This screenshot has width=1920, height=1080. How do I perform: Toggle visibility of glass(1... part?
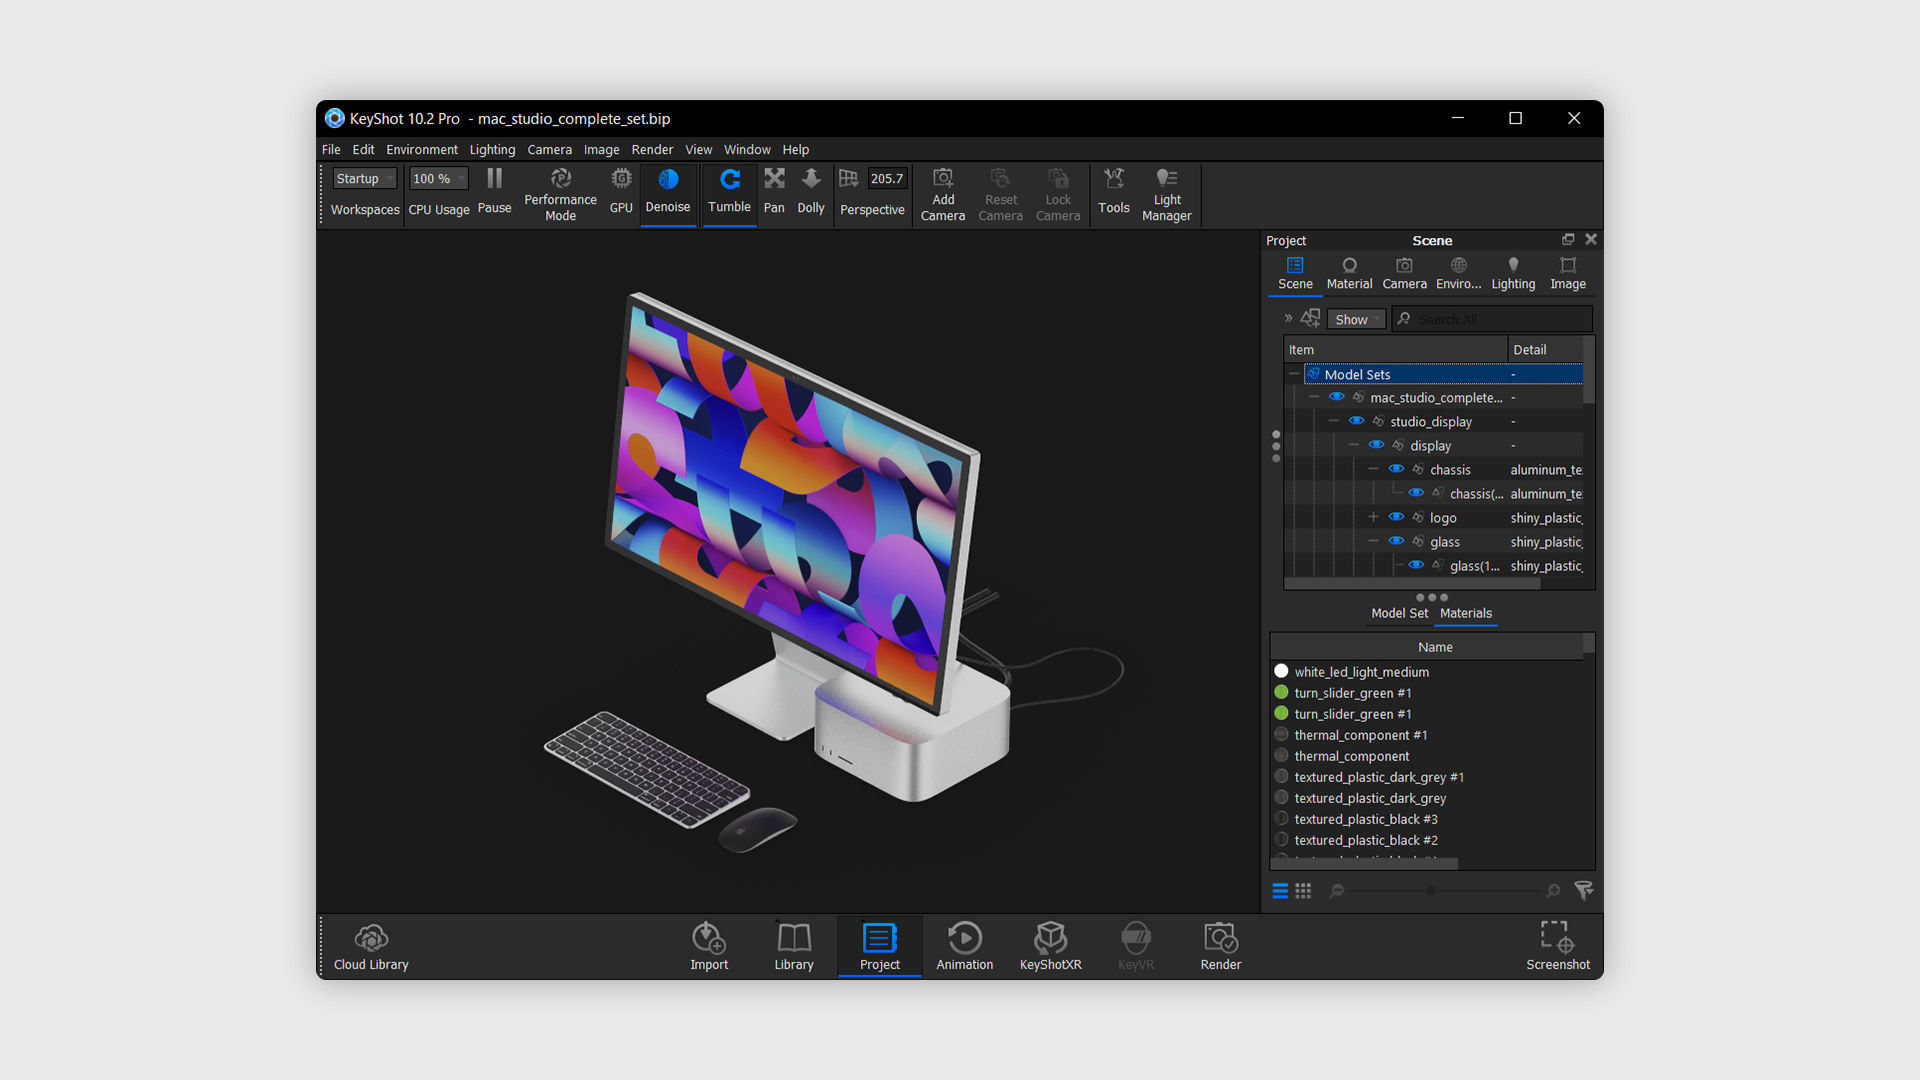click(x=1416, y=565)
